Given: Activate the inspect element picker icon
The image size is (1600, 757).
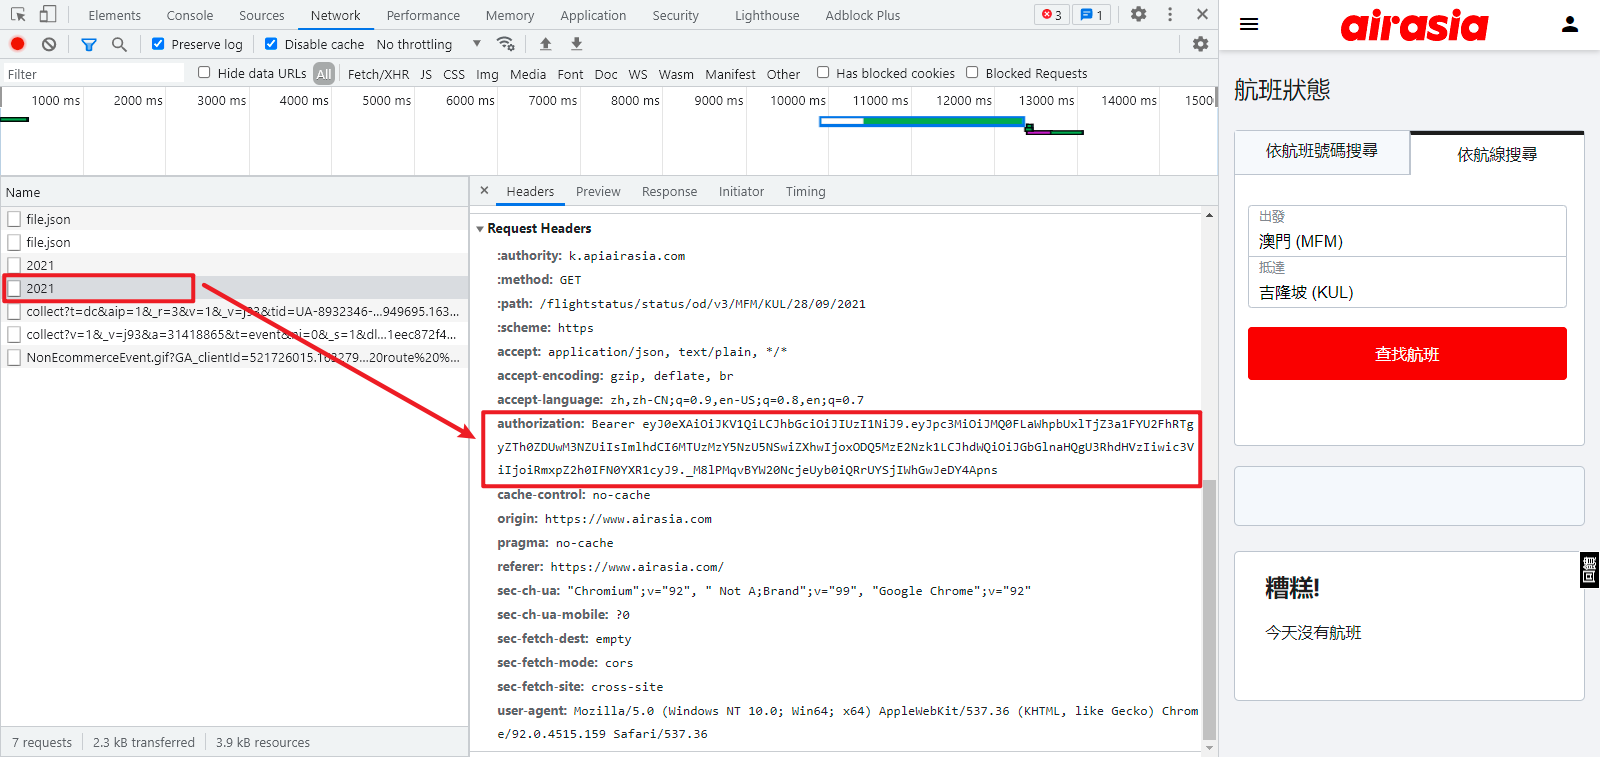Looking at the screenshot, I should point(18,14).
